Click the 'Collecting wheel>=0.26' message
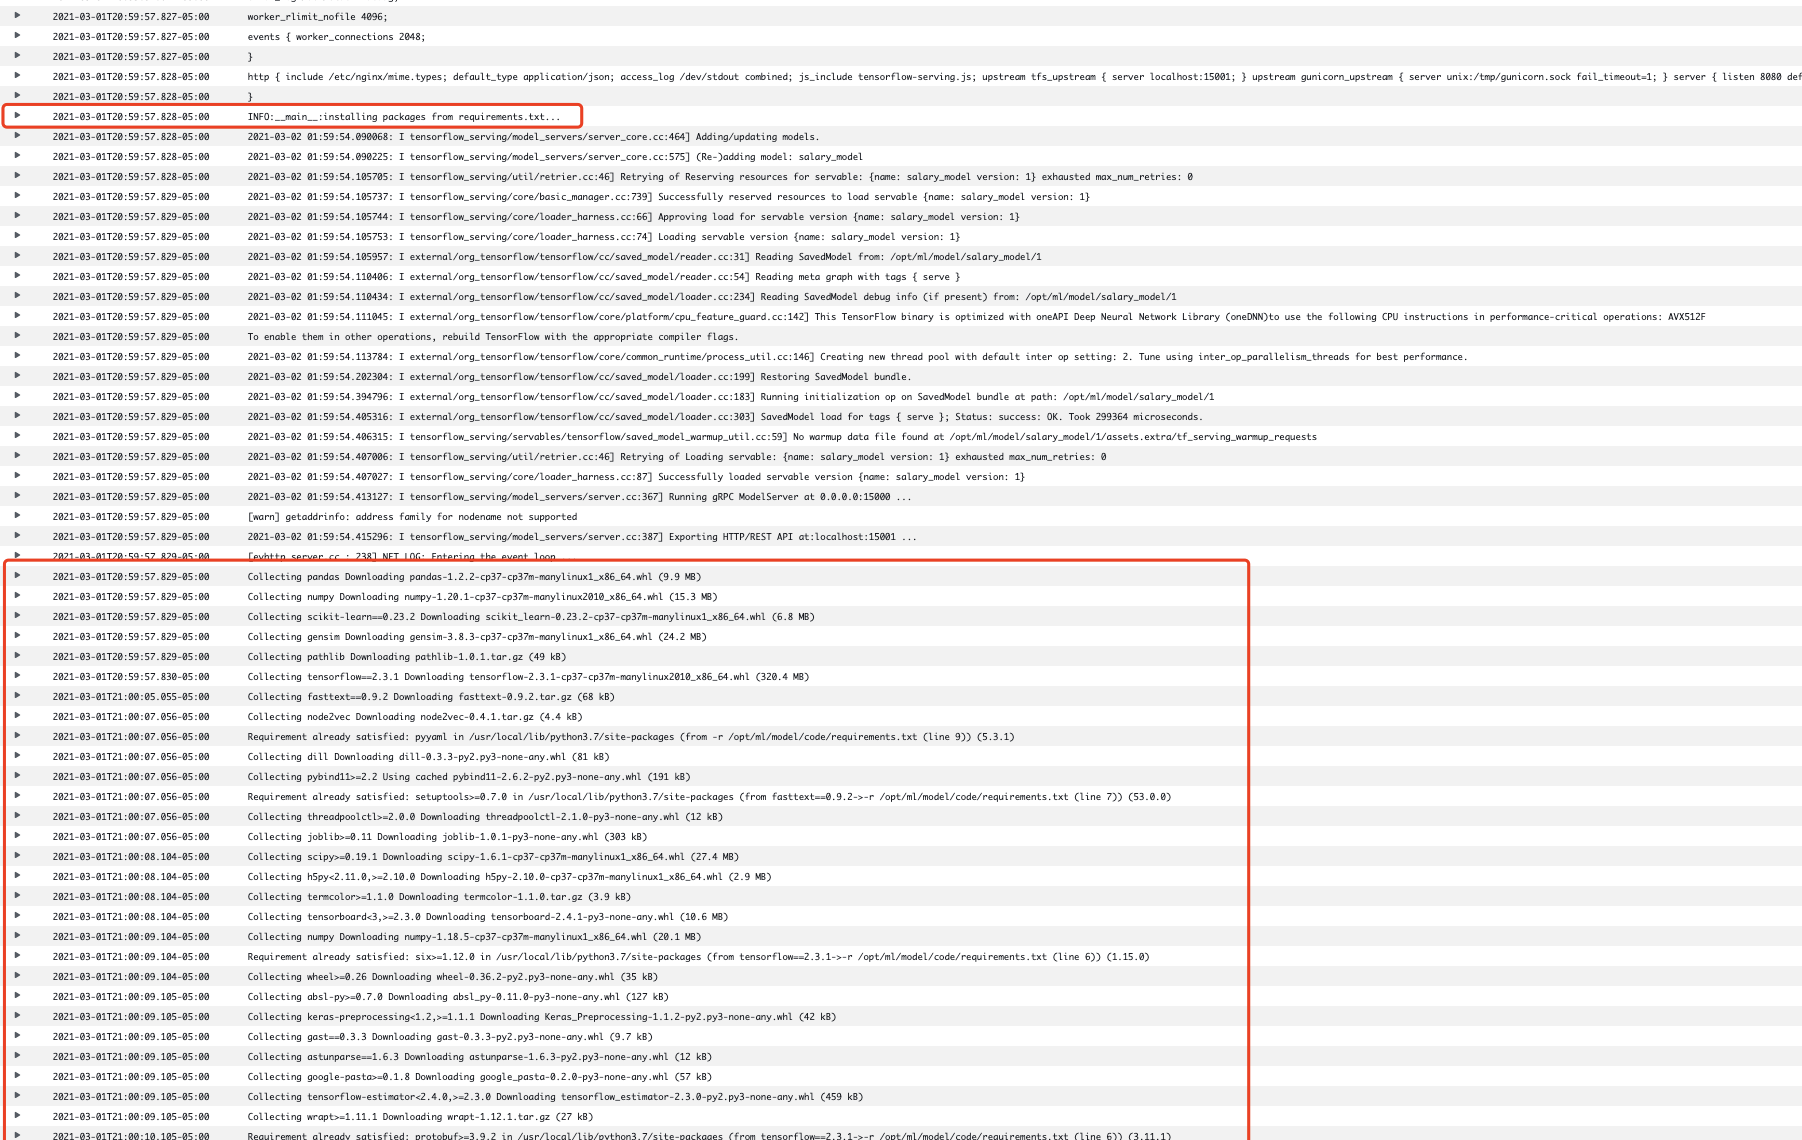The width and height of the screenshot is (1802, 1140). 452,977
